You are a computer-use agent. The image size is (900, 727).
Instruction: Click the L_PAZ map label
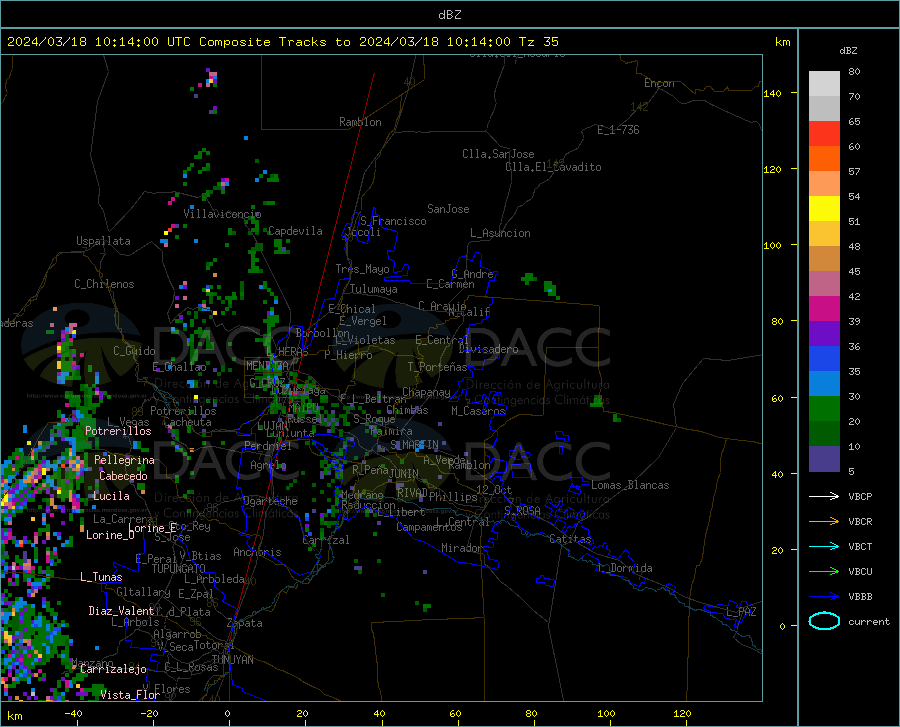741,612
